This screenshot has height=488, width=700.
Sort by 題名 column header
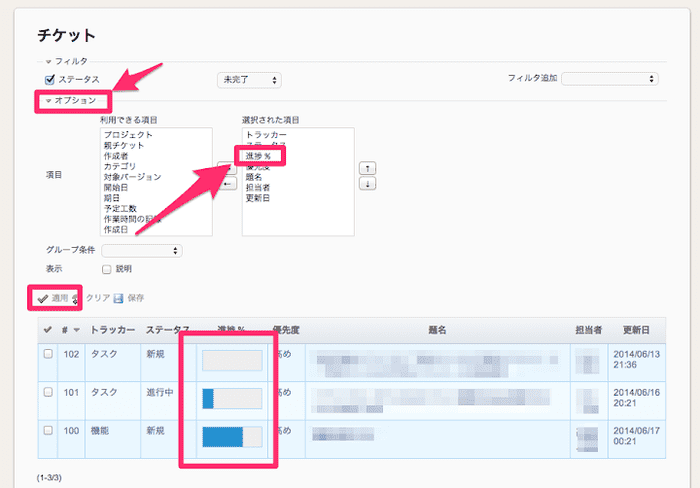click(x=437, y=330)
